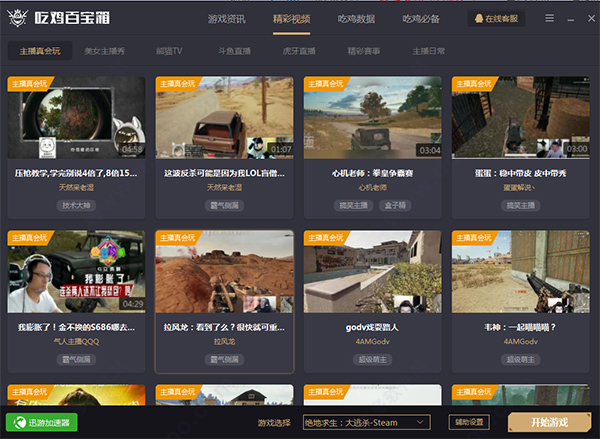
Task: Show 精彩赛事 category
Action: 364,51
